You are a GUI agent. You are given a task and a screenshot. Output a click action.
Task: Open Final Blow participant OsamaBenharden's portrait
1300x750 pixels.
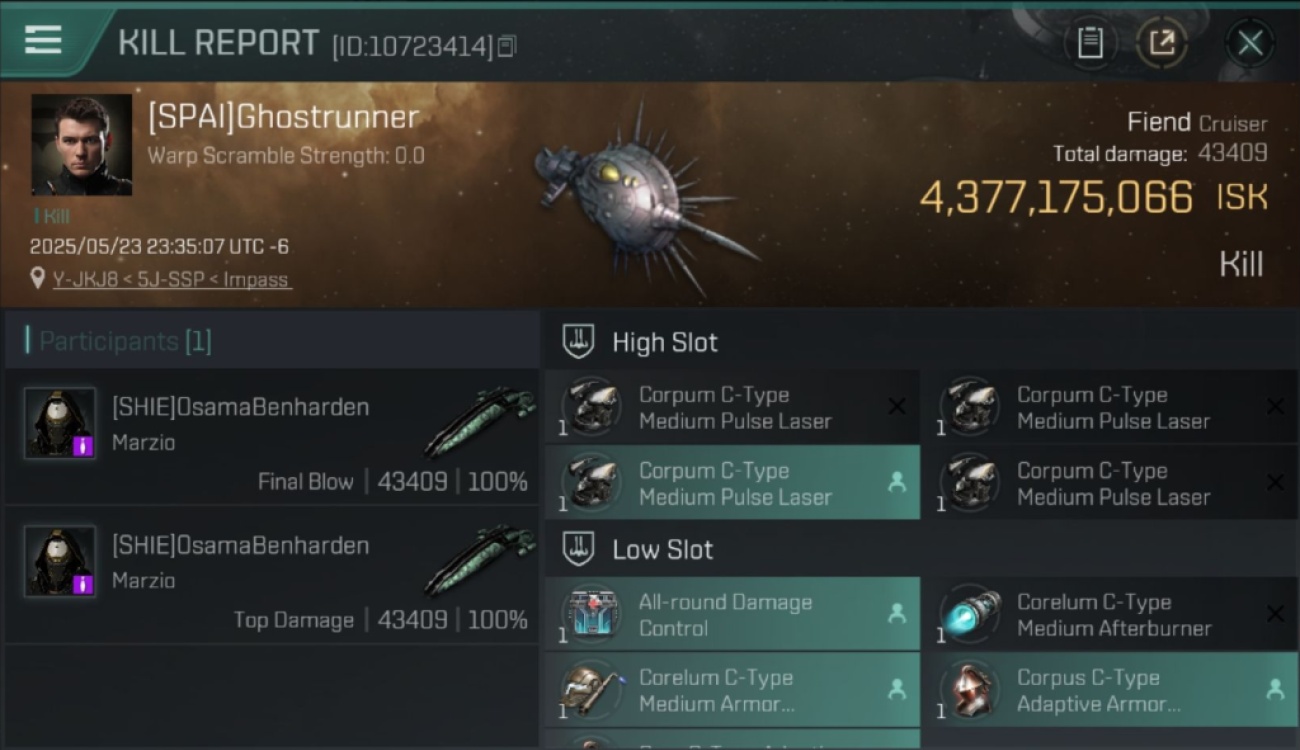(60, 423)
